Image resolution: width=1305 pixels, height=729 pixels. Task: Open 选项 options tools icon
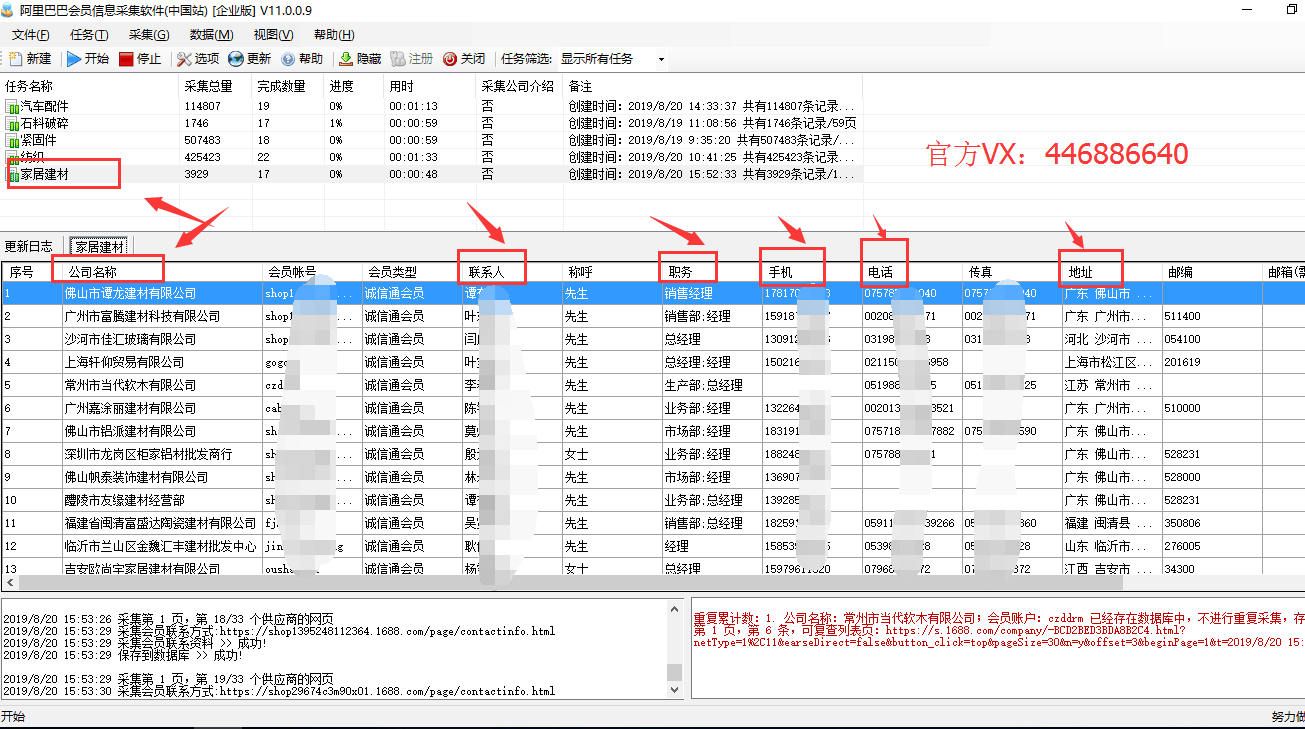click(x=184, y=59)
